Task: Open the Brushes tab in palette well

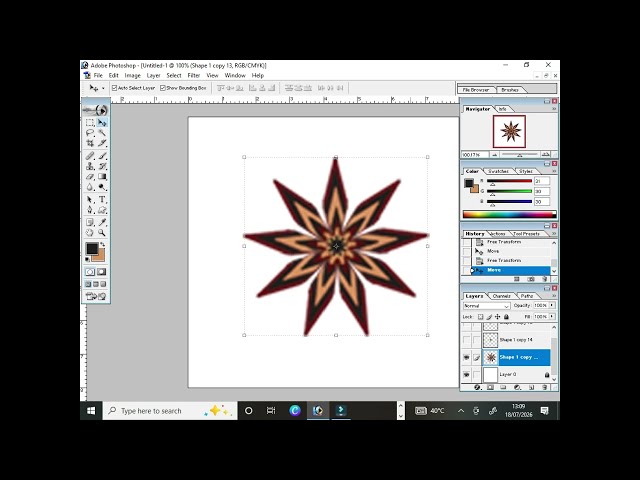Action: (x=509, y=90)
